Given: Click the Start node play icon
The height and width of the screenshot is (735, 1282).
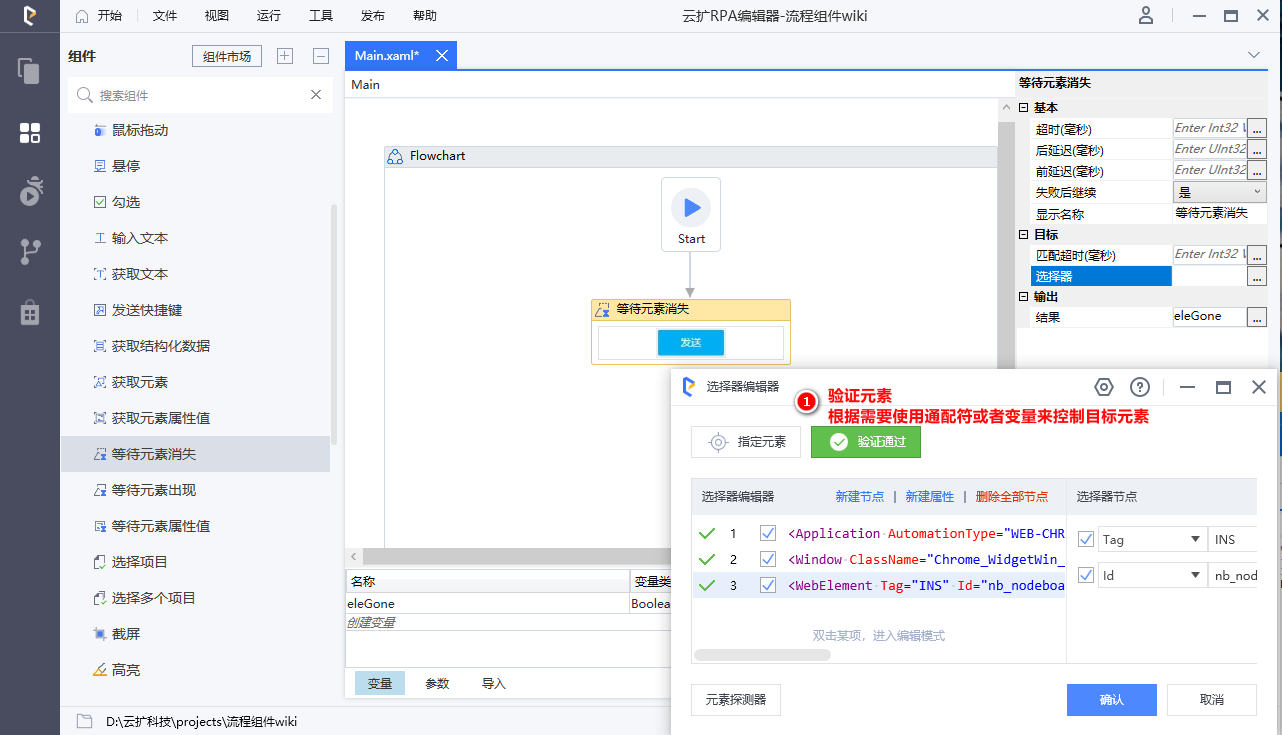Looking at the screenshot, I should click(691, 208).
